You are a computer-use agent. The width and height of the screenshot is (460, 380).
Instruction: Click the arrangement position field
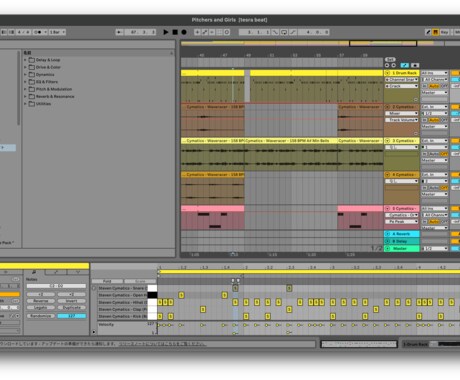pos(140,32)
